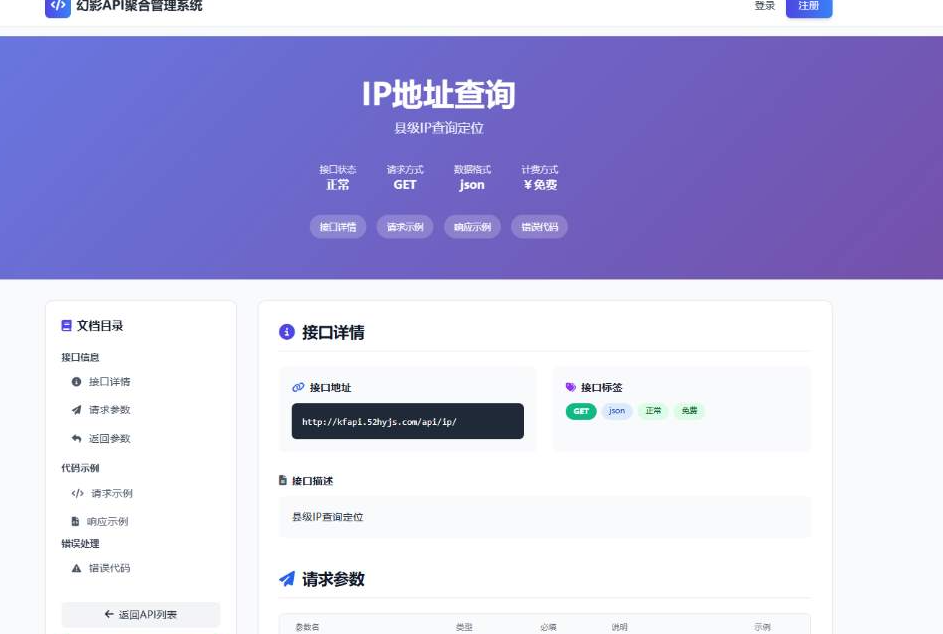This screenshot has width=943, height=634.
Task: Click the paper plane icon beside sidebar 请求参数
Action: pos(76,410)
